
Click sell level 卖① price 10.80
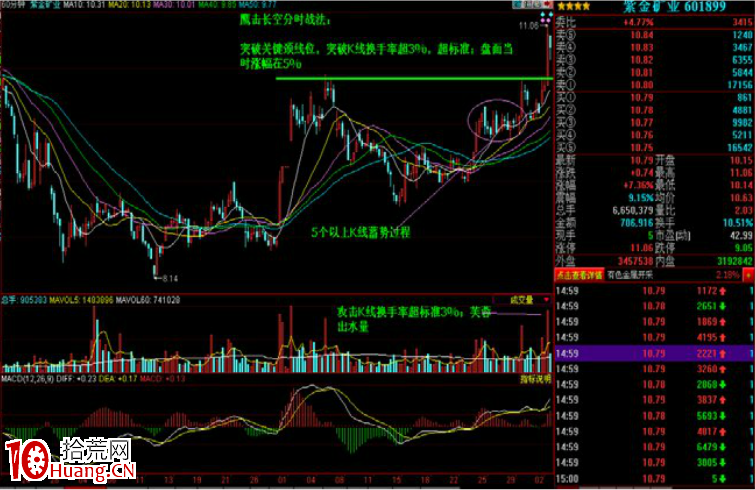(x=642, y=85)
